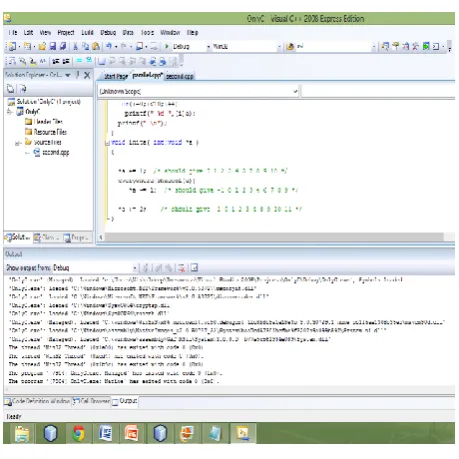This screenshot has height=459, width=459.
Task: Open File Explorer from the taskbar
Action: pyautogui.click(x=22, y=433)
